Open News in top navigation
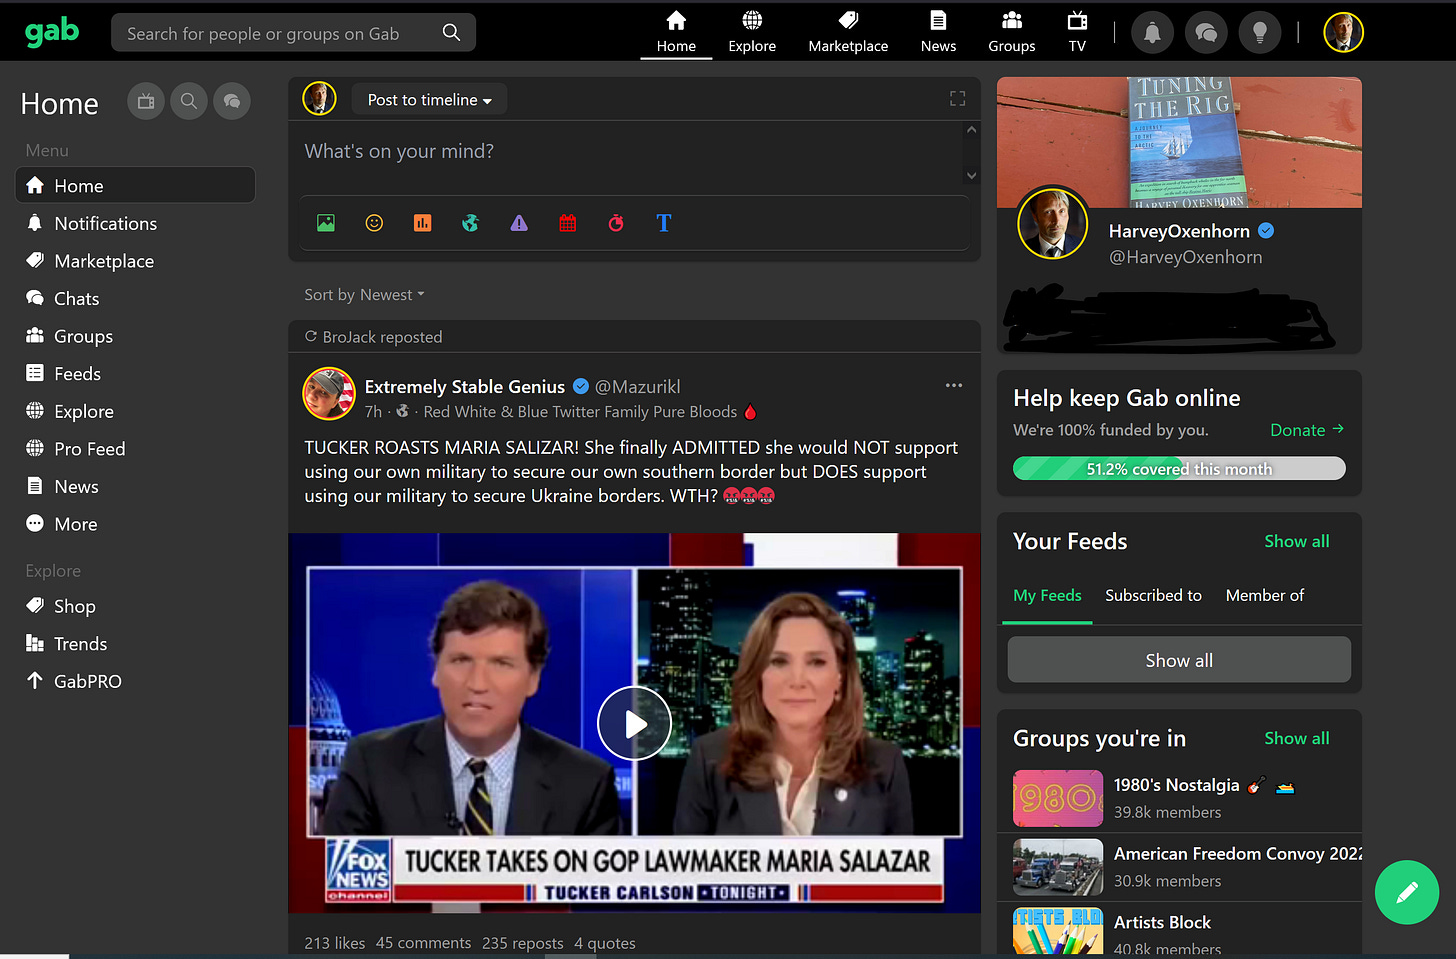This screenshot has width=1456, height=959. click(x=938, y=32)
